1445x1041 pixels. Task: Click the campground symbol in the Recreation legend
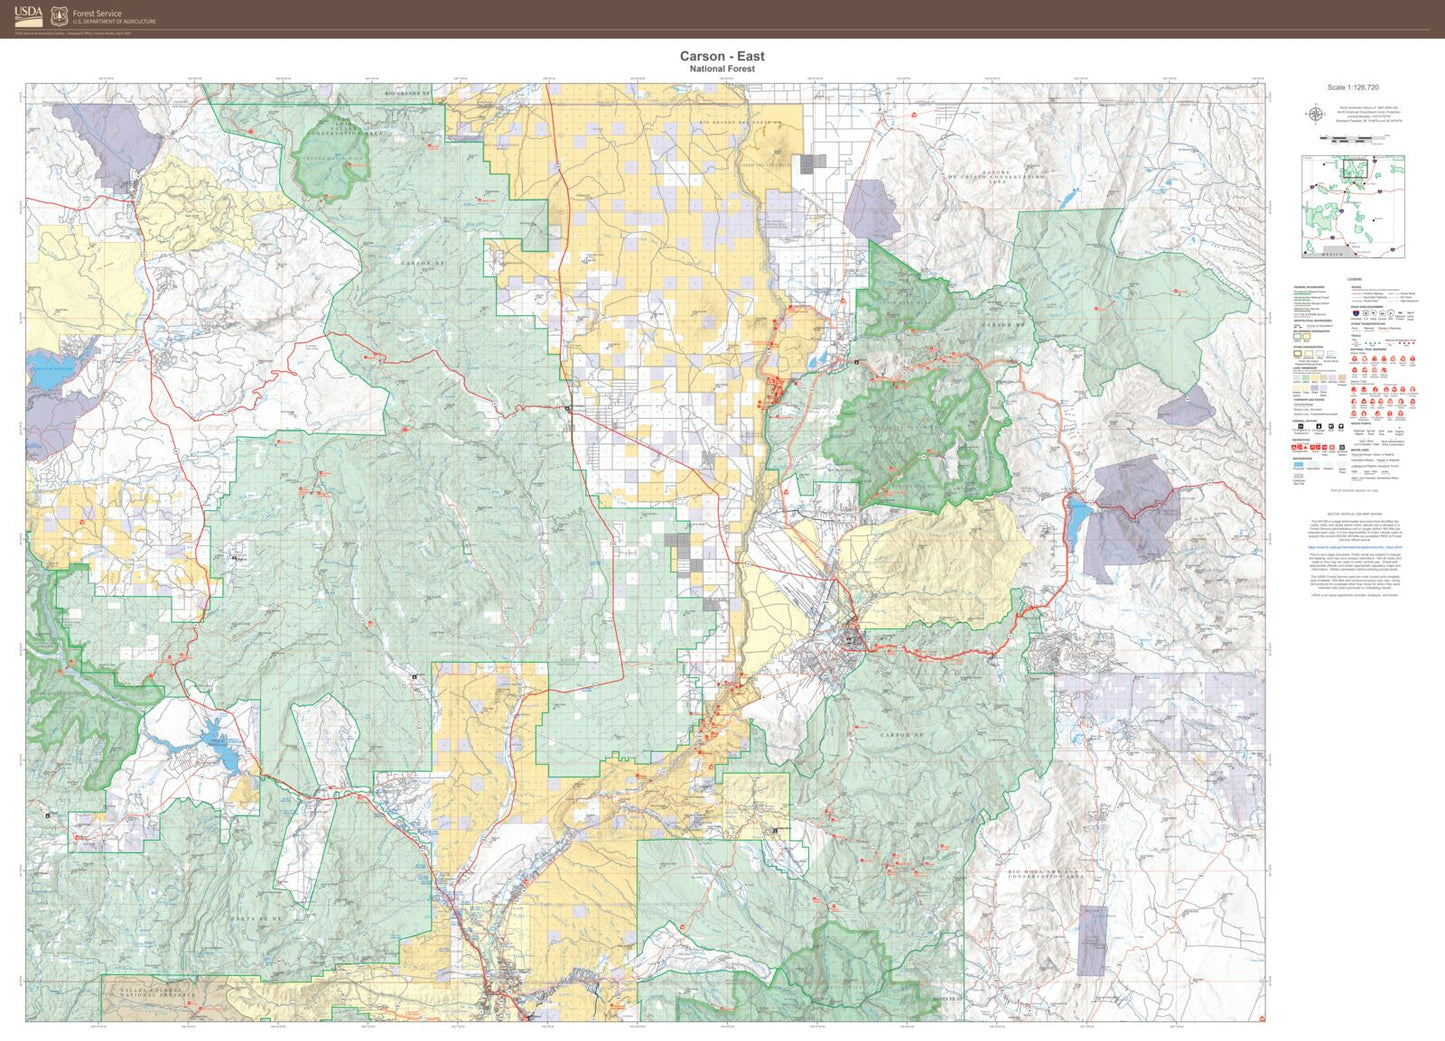pyautogui.click(x=1293, y=447)
